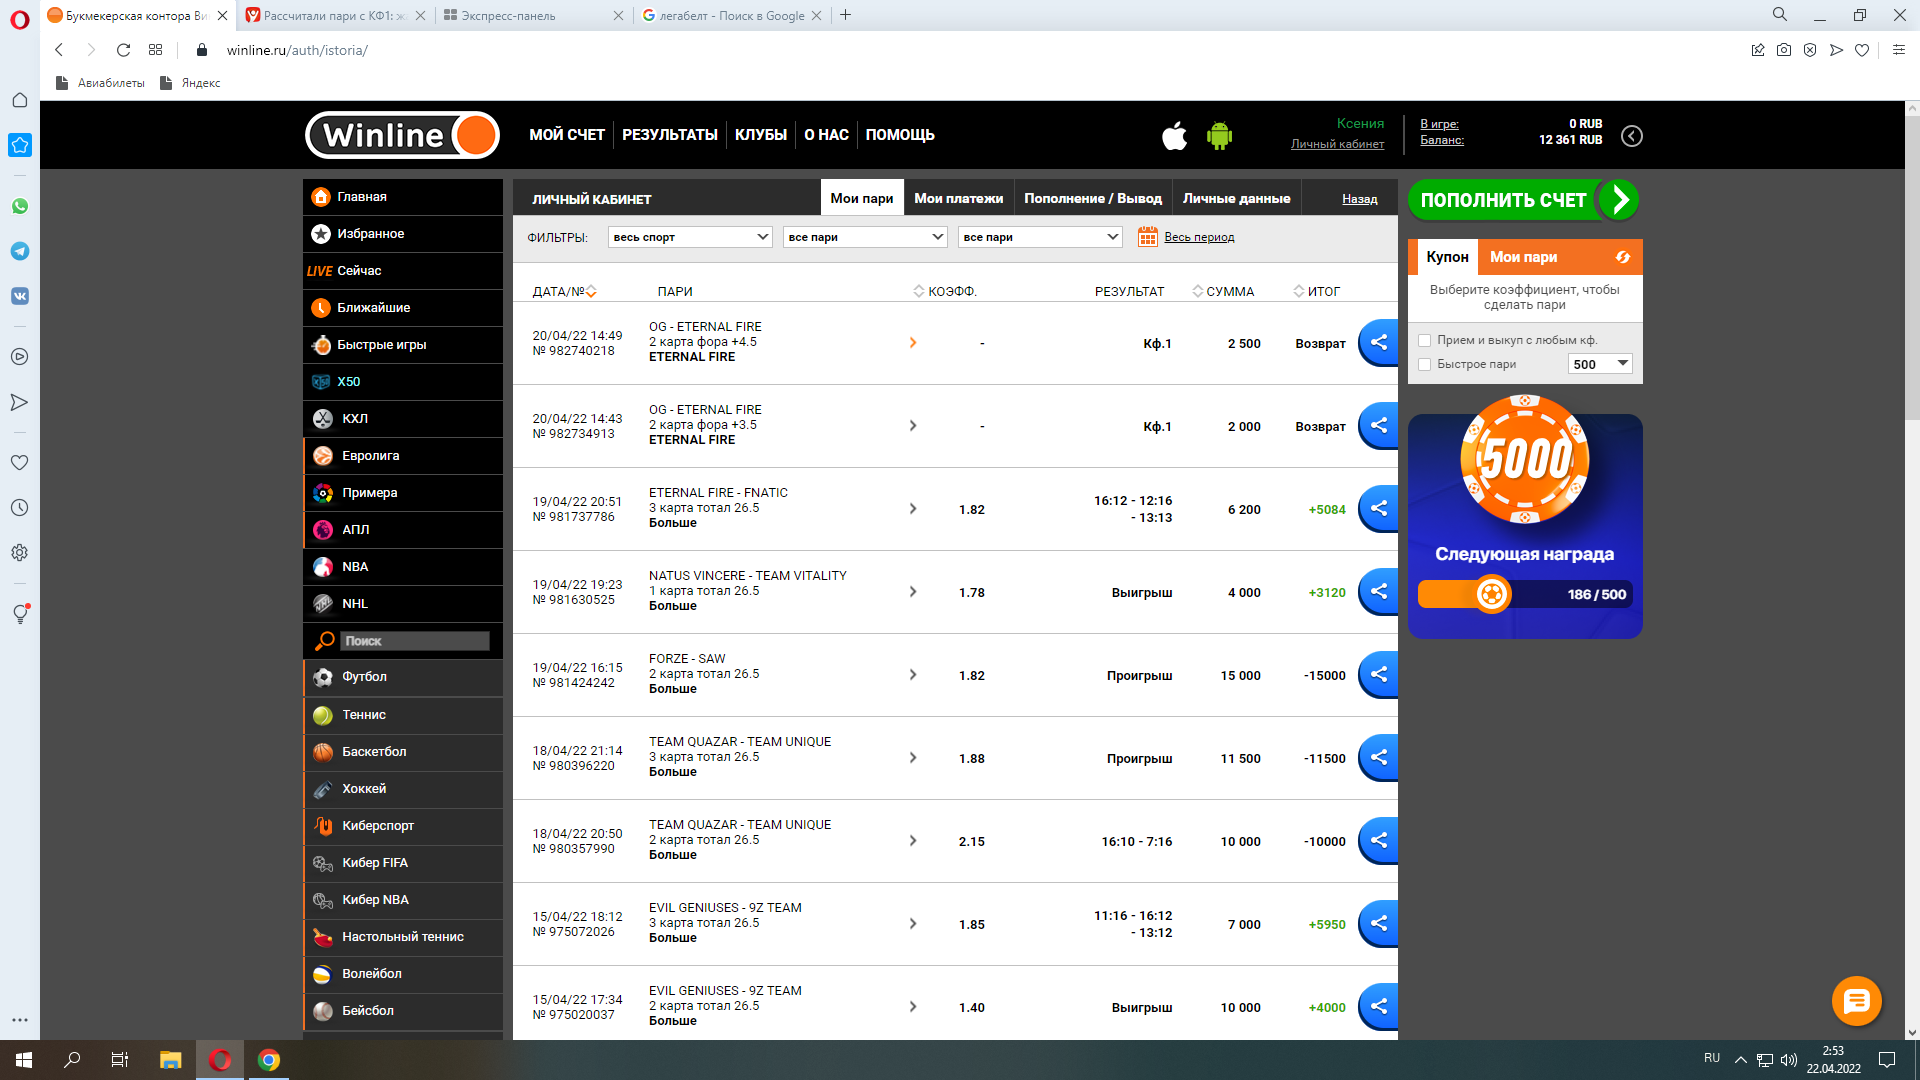Expand details of FORZE - SAW bet

pyautogui.click(x=912, y=675)
